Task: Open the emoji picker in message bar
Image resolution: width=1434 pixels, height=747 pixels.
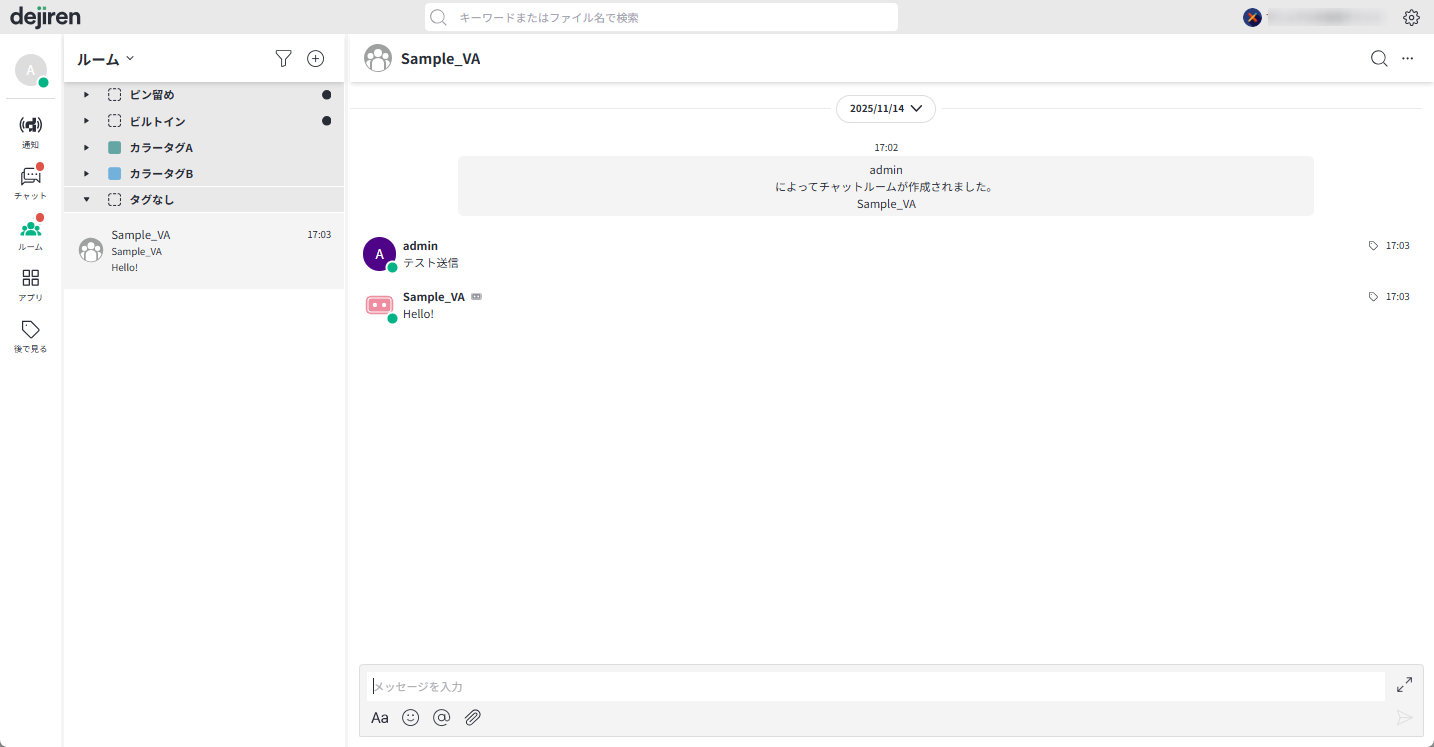Action: tap(410, 717)
